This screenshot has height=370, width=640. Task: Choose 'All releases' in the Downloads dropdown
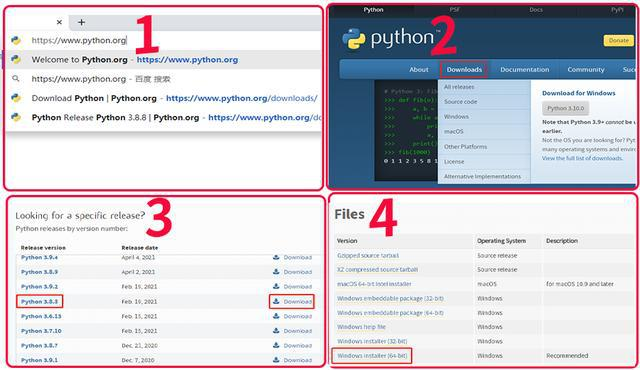pyautogui.click(x=459, y=87)
